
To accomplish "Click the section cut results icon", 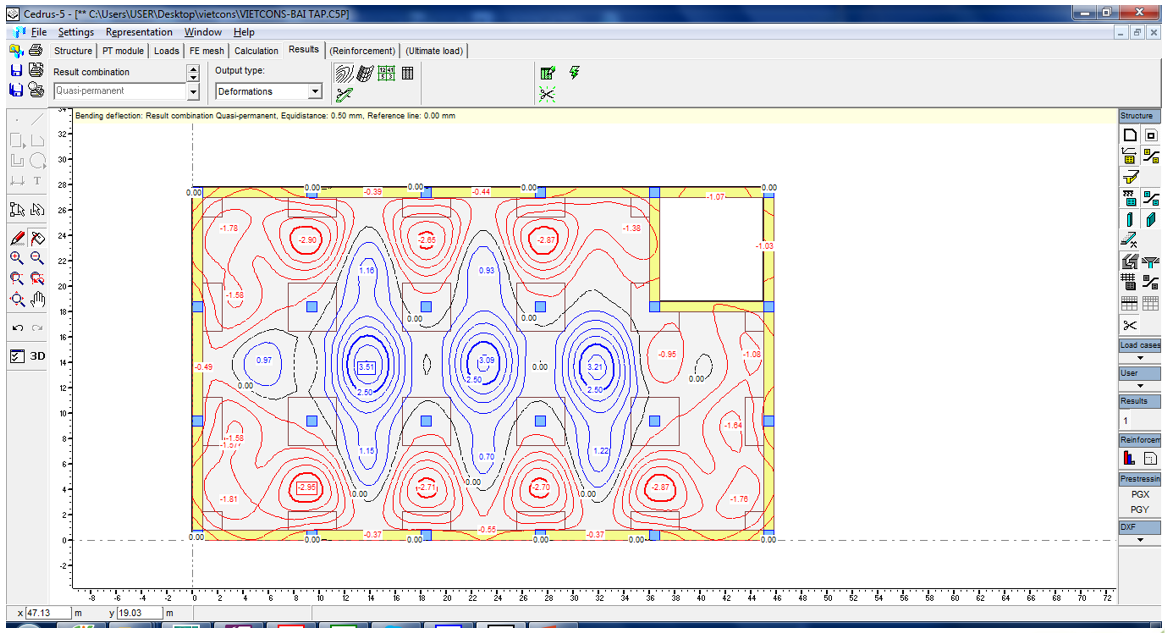I will coord(344,94).
